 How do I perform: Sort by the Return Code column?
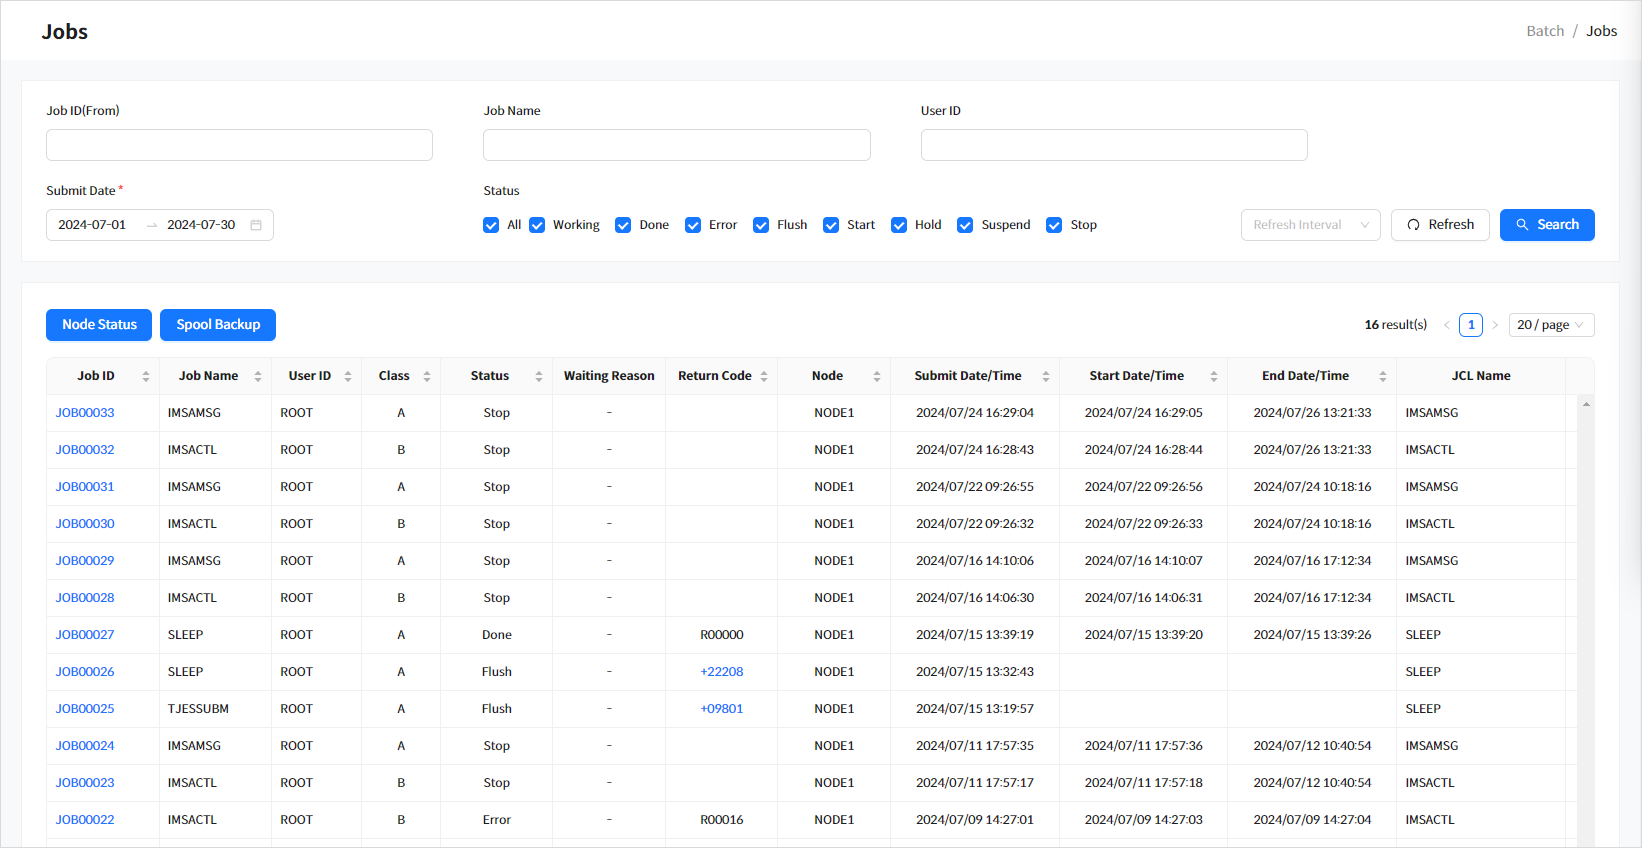click(x=764, y=376)
